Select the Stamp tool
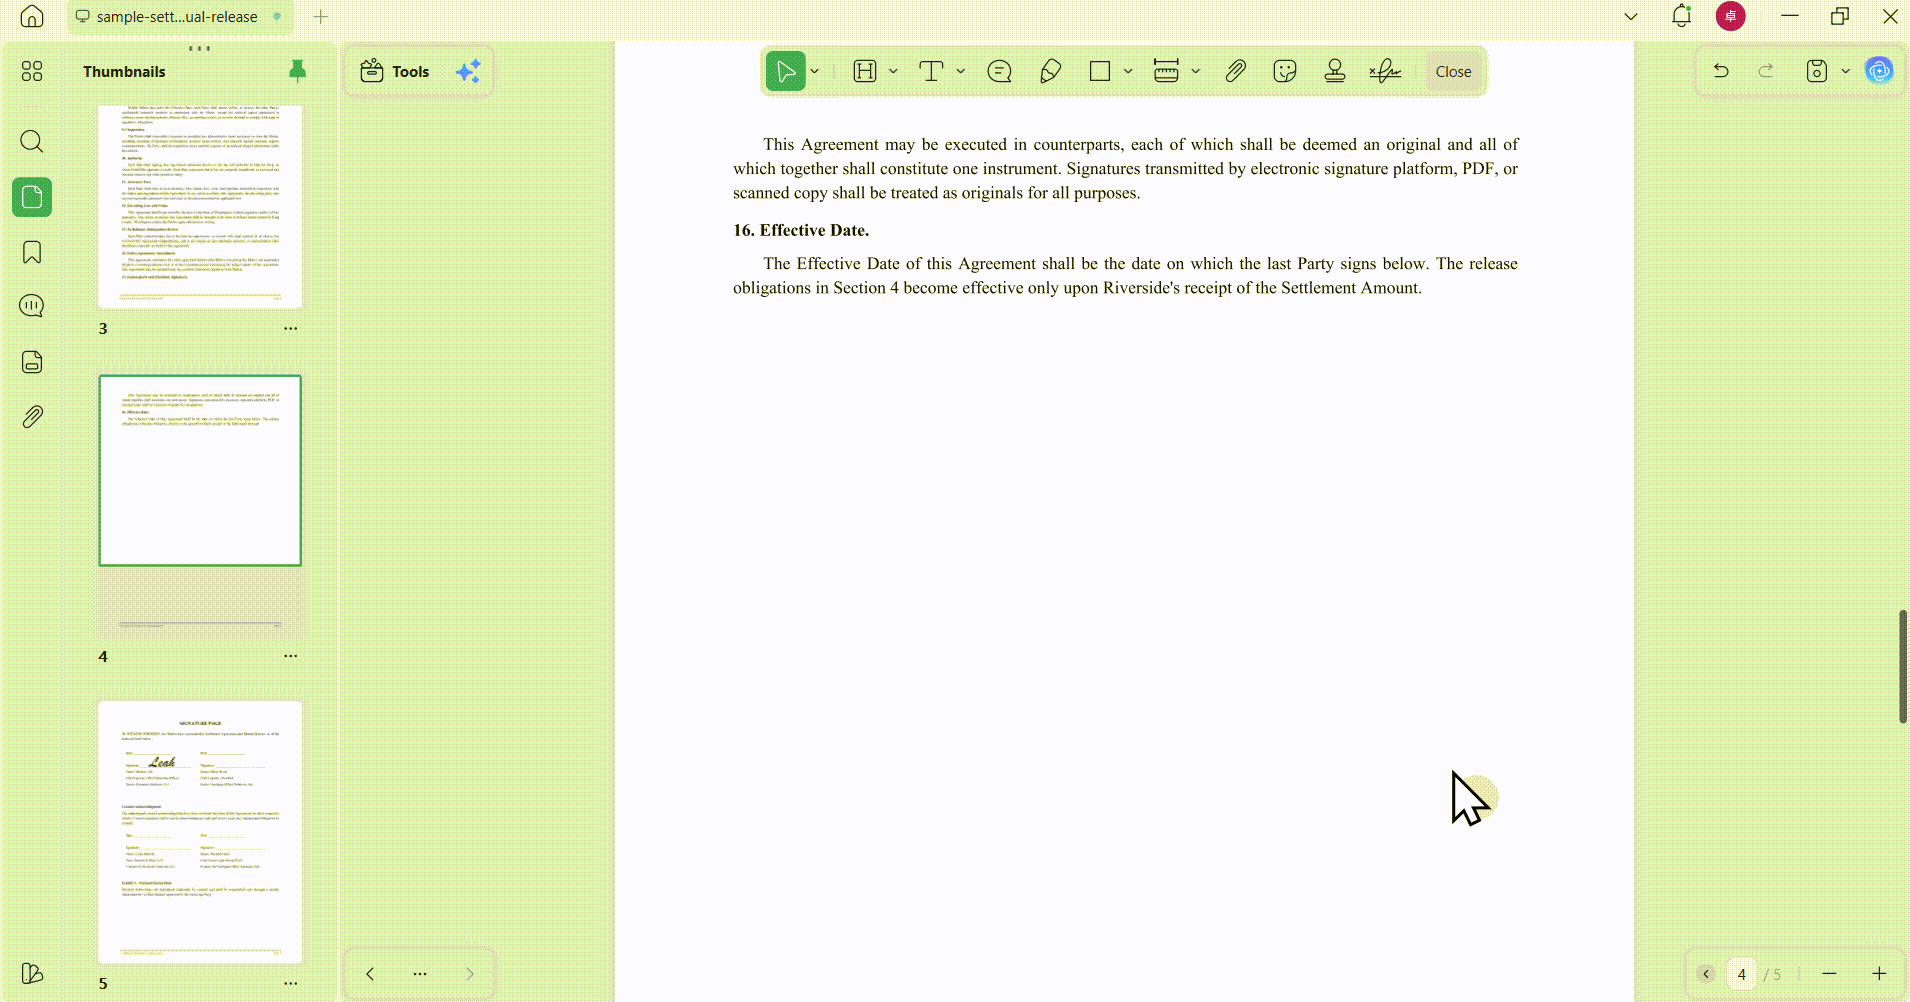Screen dimensions: 1910x1002 pos(1334,71)
